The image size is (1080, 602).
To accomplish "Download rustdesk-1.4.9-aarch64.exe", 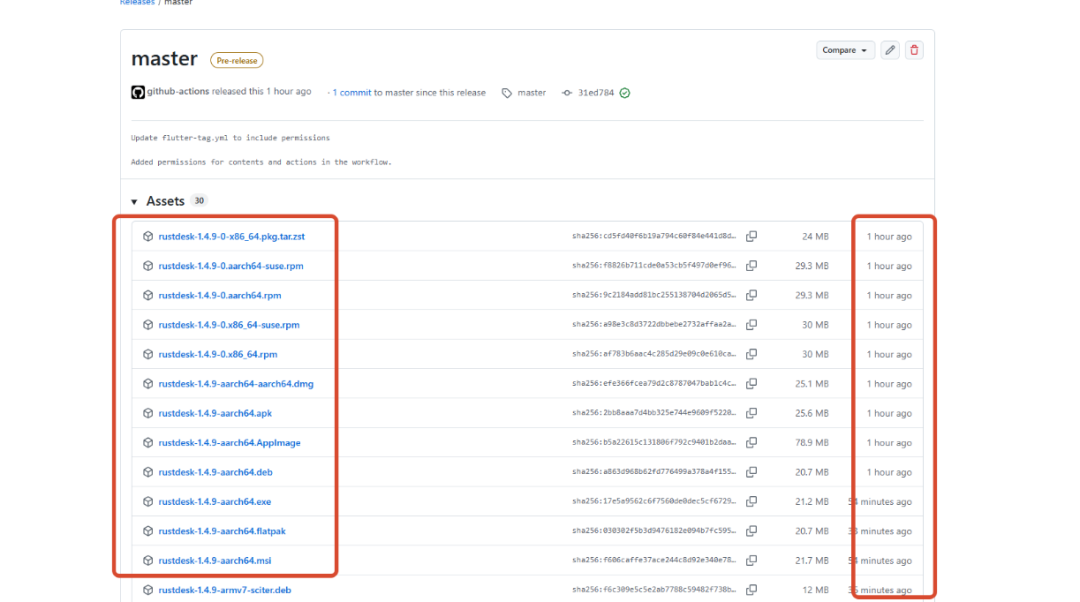I will pyautogui.click(x=215, y=502).
